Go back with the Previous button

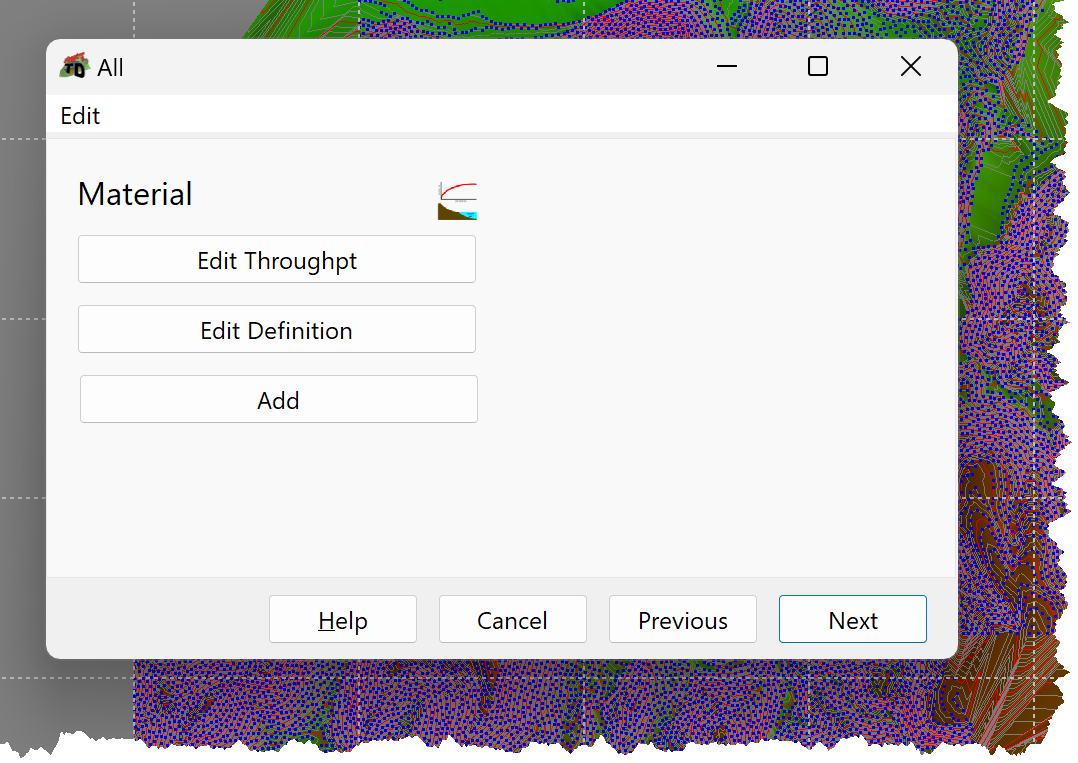click(x=683, y=619)
